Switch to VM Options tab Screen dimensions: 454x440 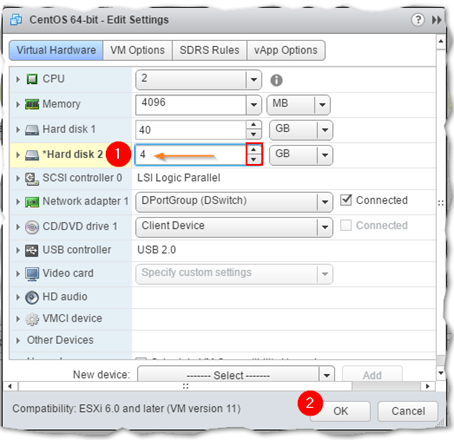(x=137, y=50)
